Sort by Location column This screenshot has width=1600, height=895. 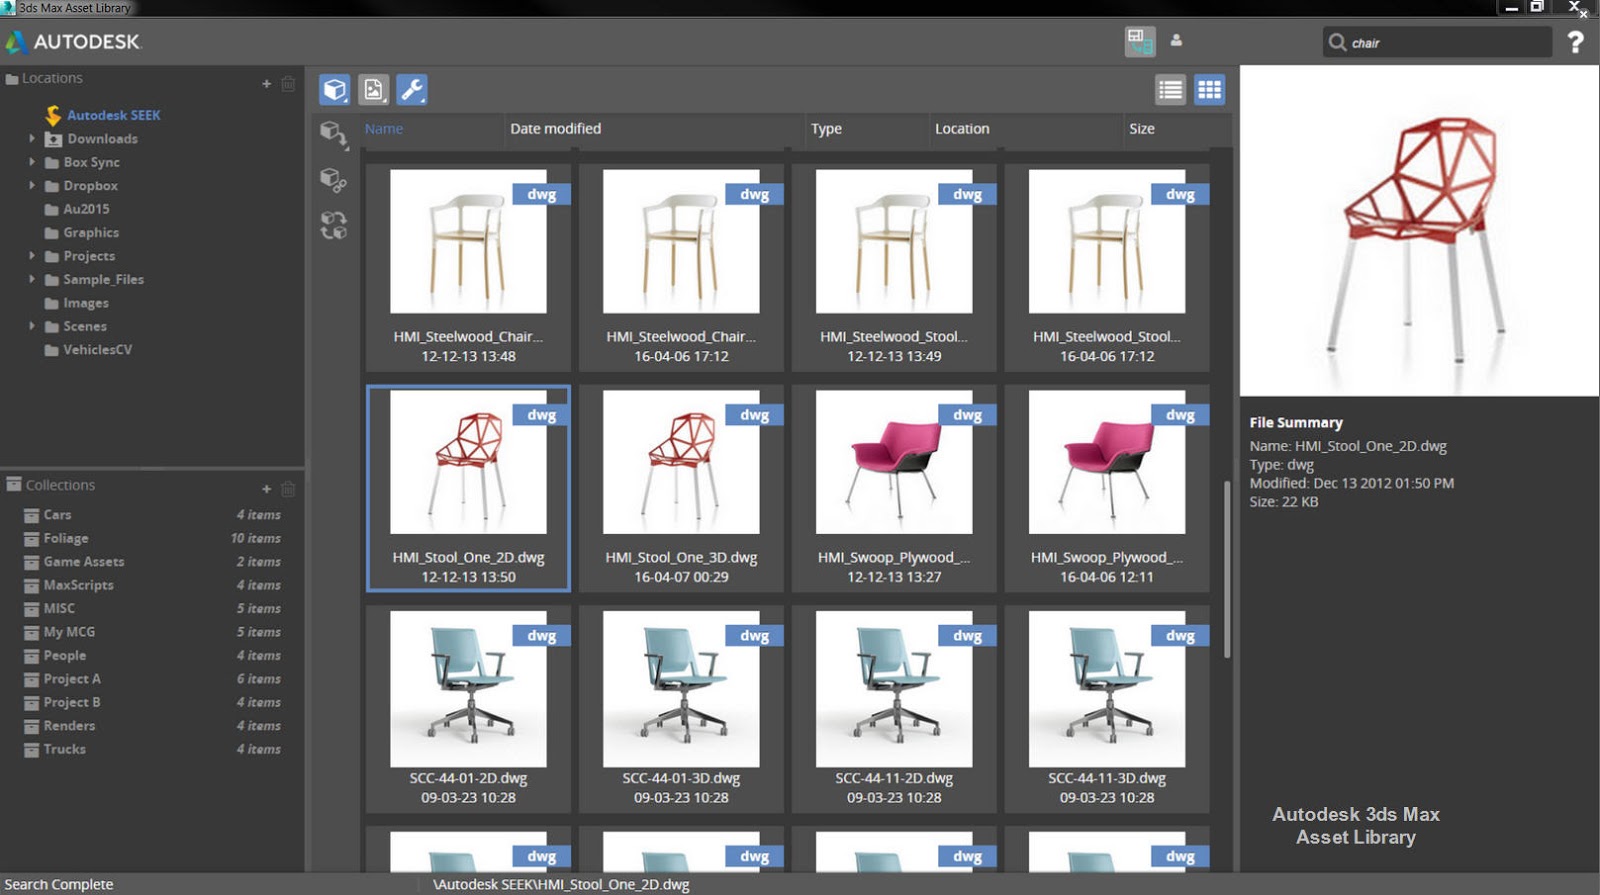[x=962, y=129]
